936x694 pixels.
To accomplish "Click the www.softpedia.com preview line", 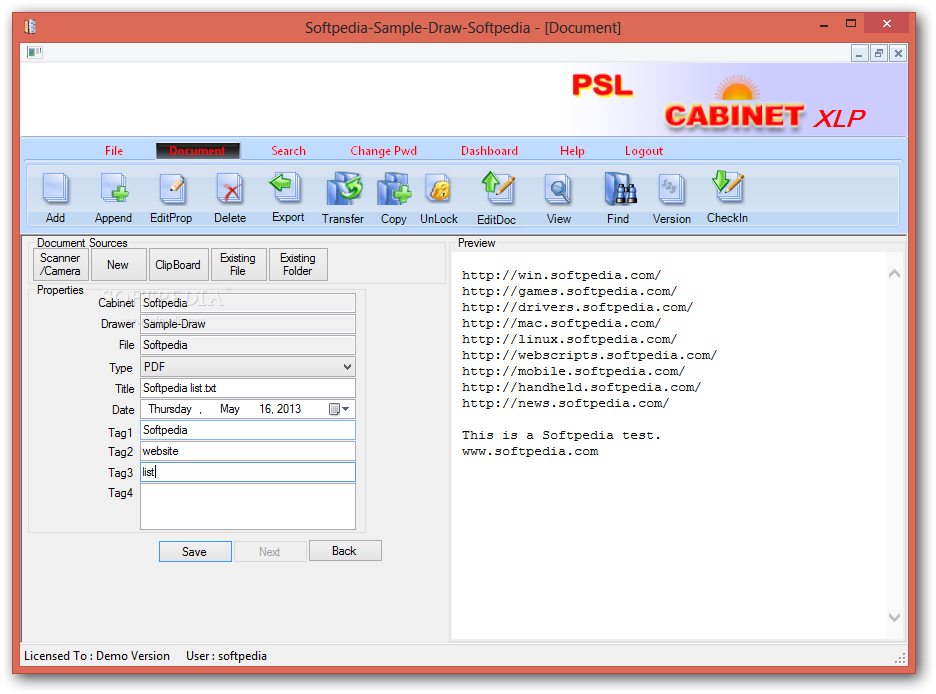I will tap(530, 452).
